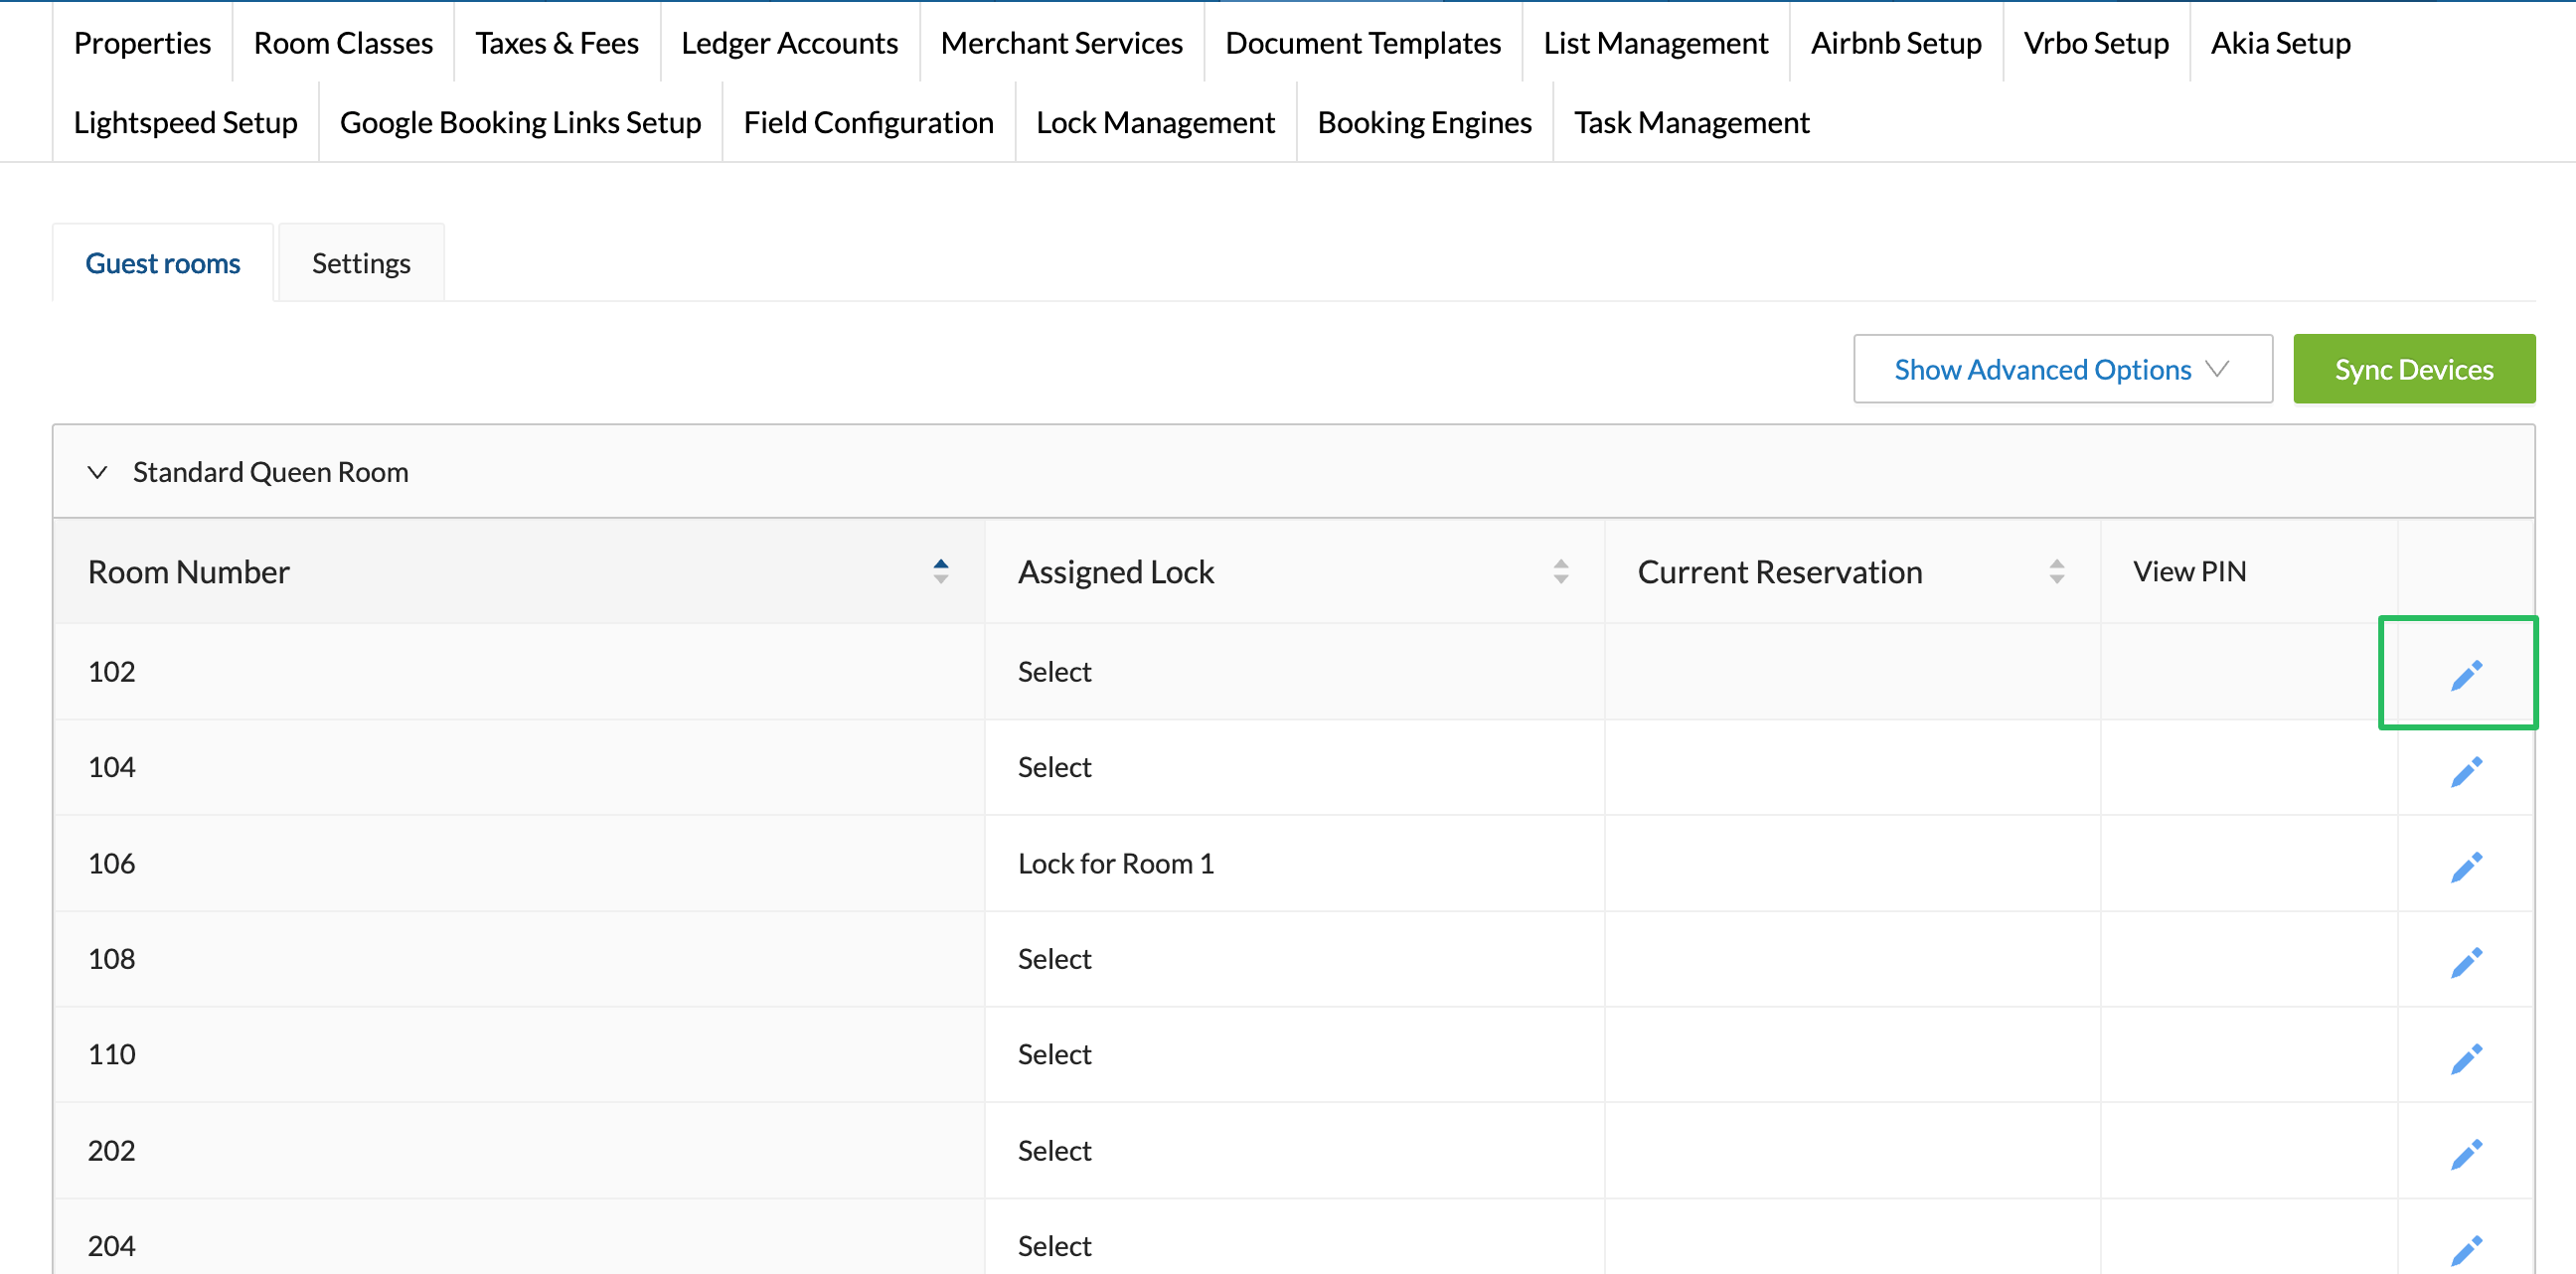Switch to the Settings tab
This screenshot has width=2576, height=1274.
pos(361,263)
